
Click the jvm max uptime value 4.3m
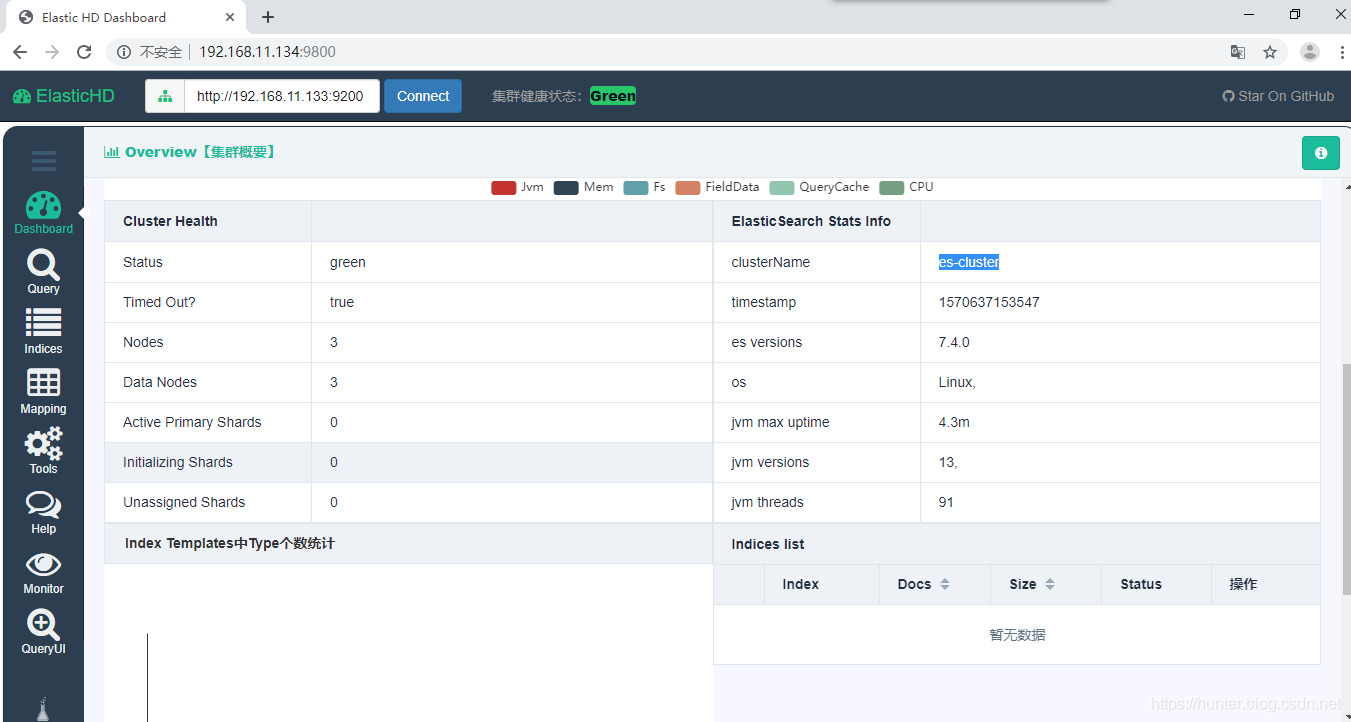954,422
